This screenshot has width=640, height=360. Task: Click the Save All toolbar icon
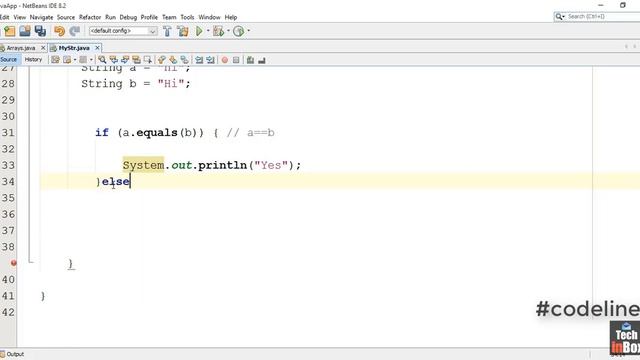pos(40,31)
